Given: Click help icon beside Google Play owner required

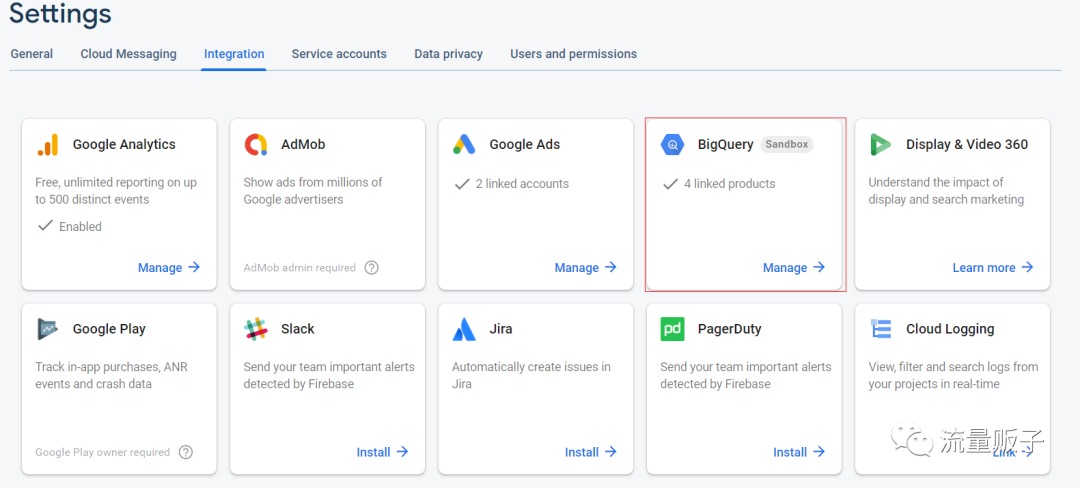Looking at the screenshot, I should (x=186, y=452).
